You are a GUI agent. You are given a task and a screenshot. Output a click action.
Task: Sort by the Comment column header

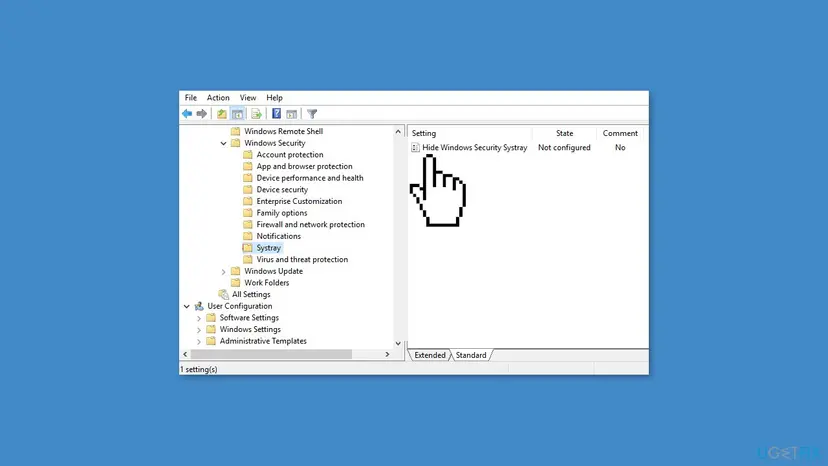tap(620, 133)
